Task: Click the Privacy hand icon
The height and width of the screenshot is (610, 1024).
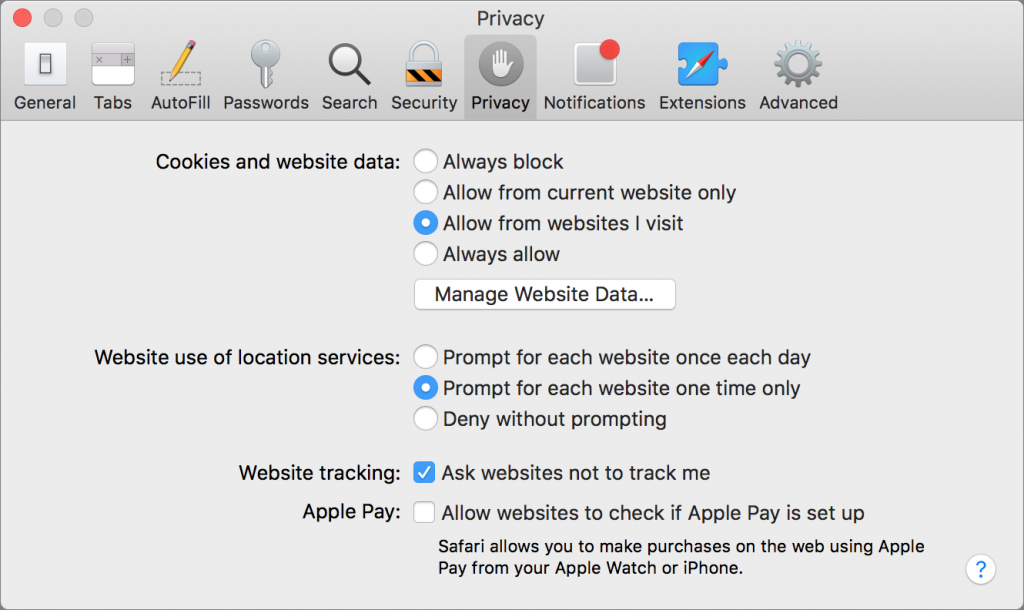Action: 500,66
